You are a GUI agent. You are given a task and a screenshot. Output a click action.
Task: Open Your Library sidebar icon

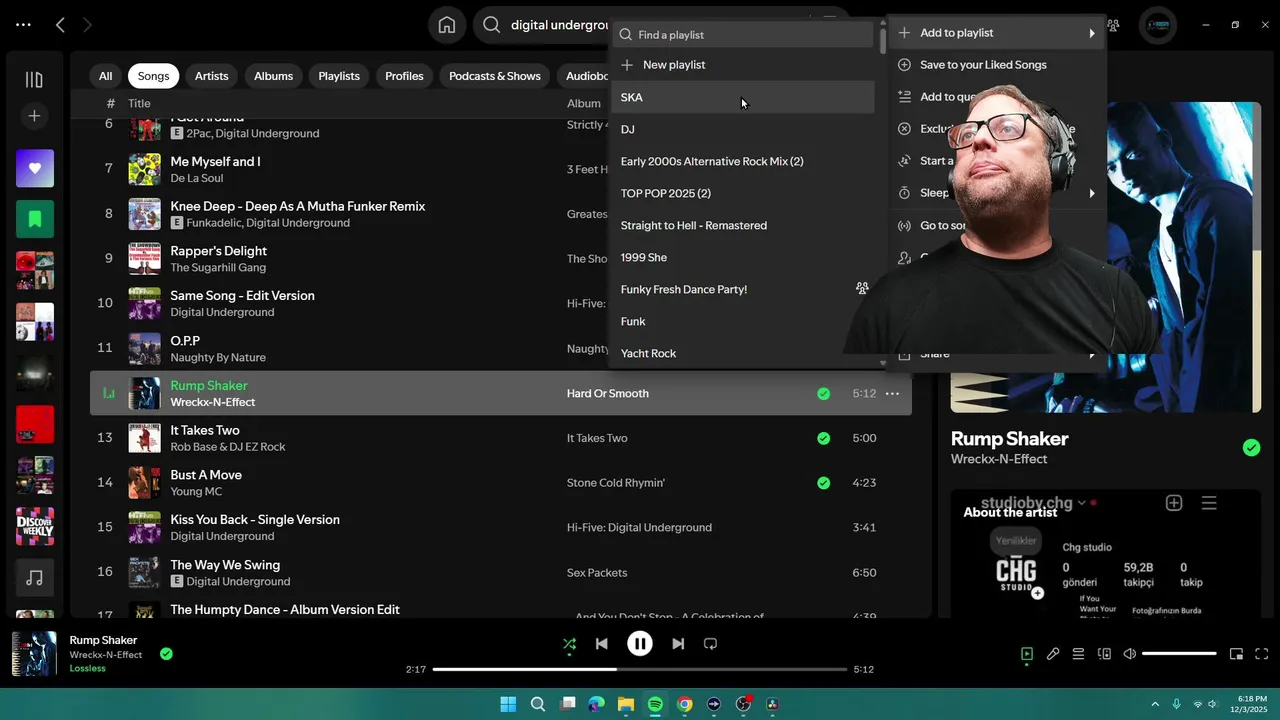(x=34, y=80)
